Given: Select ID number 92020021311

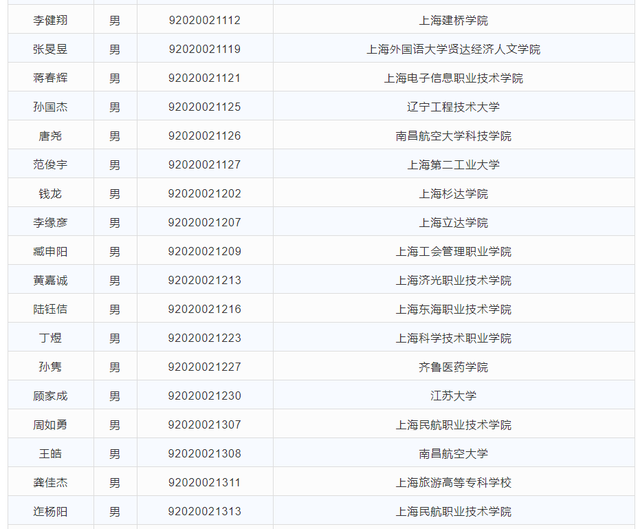Looking at the screenshot, I should [204, 483].
